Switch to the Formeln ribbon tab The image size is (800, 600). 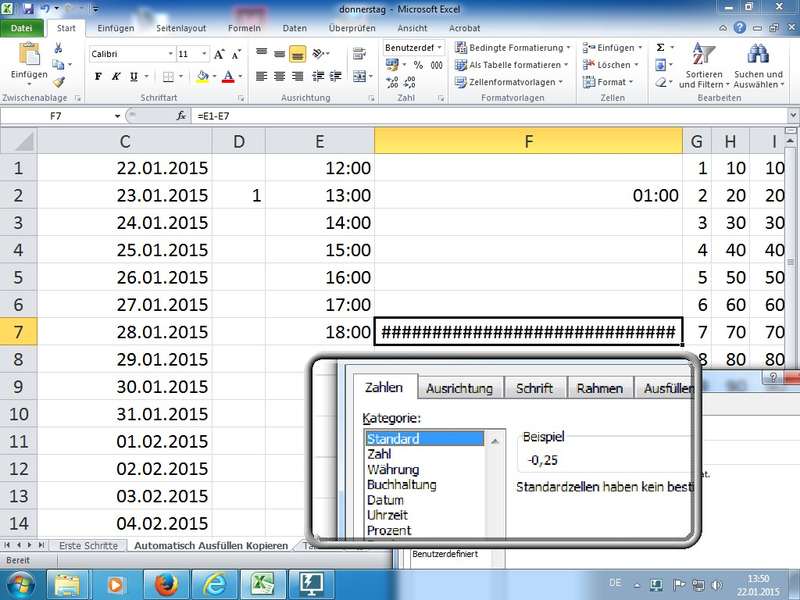click(x=244, y=28)
